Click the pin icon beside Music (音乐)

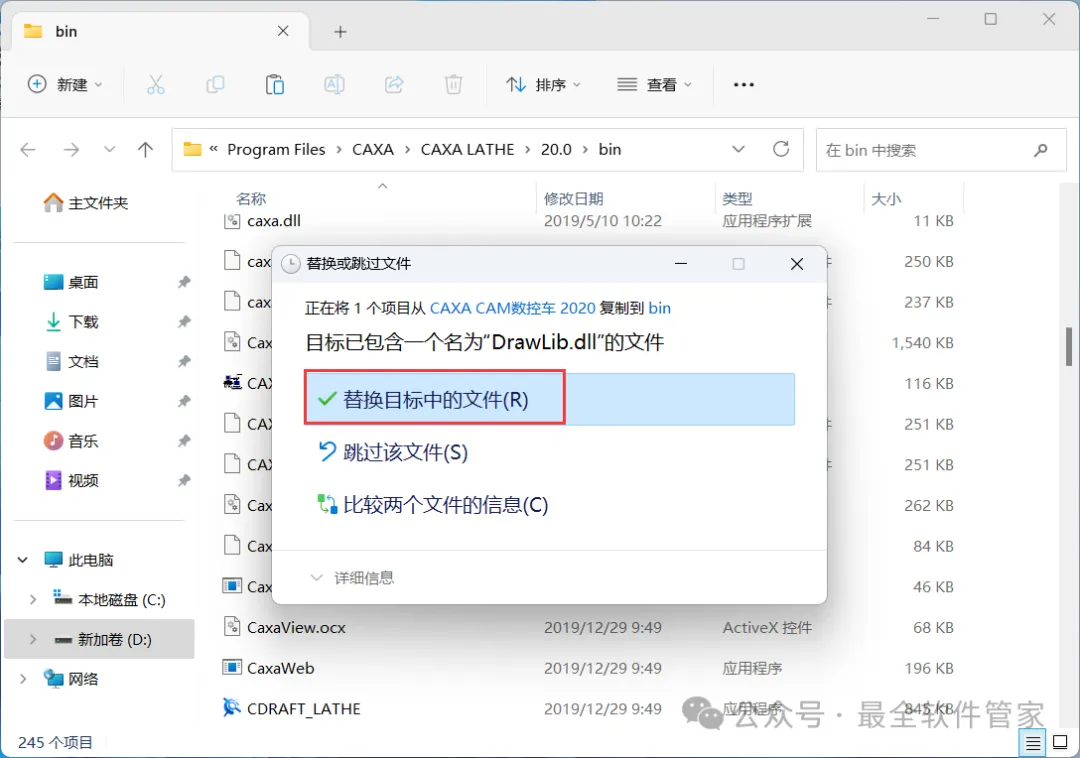pos(184,441)
